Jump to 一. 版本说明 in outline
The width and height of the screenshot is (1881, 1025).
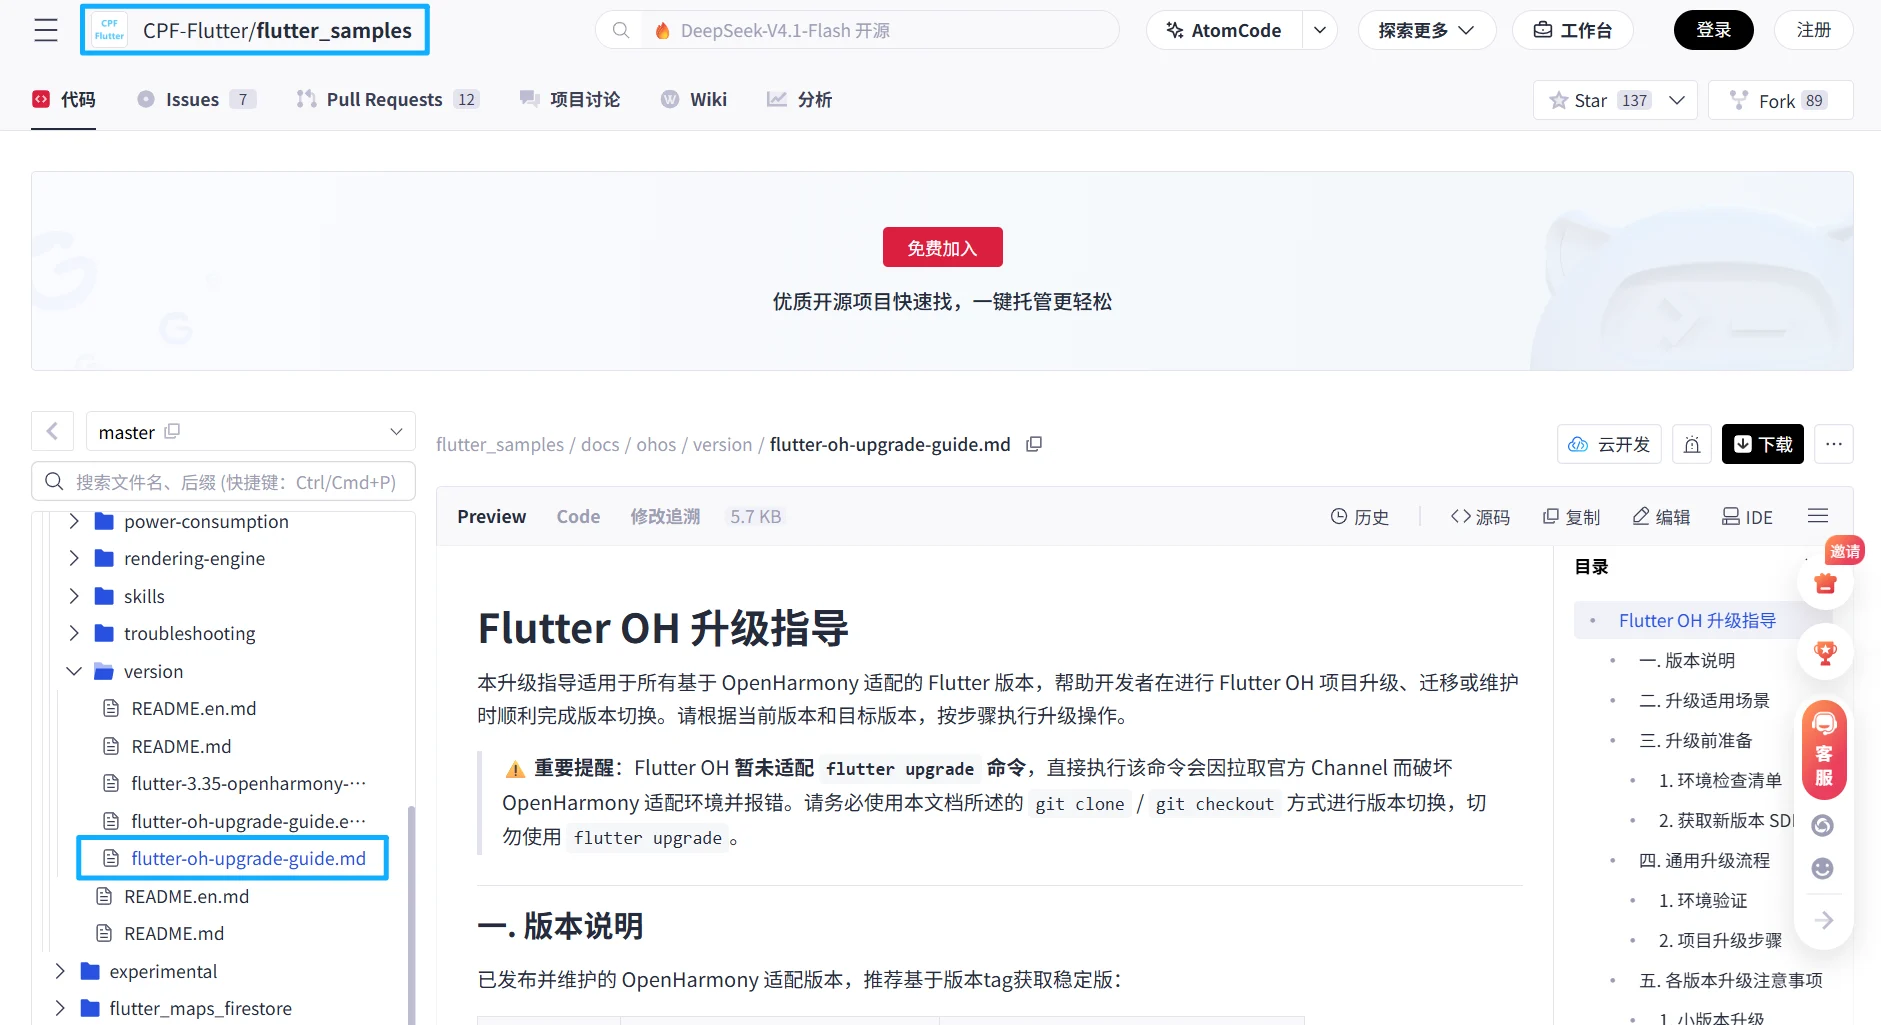pos(1687,660)
